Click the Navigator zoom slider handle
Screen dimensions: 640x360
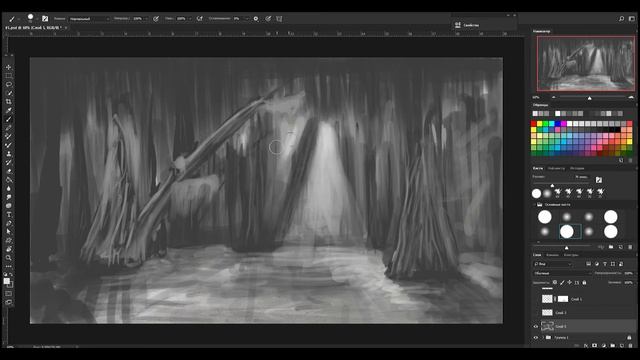(x=589, y=98)
